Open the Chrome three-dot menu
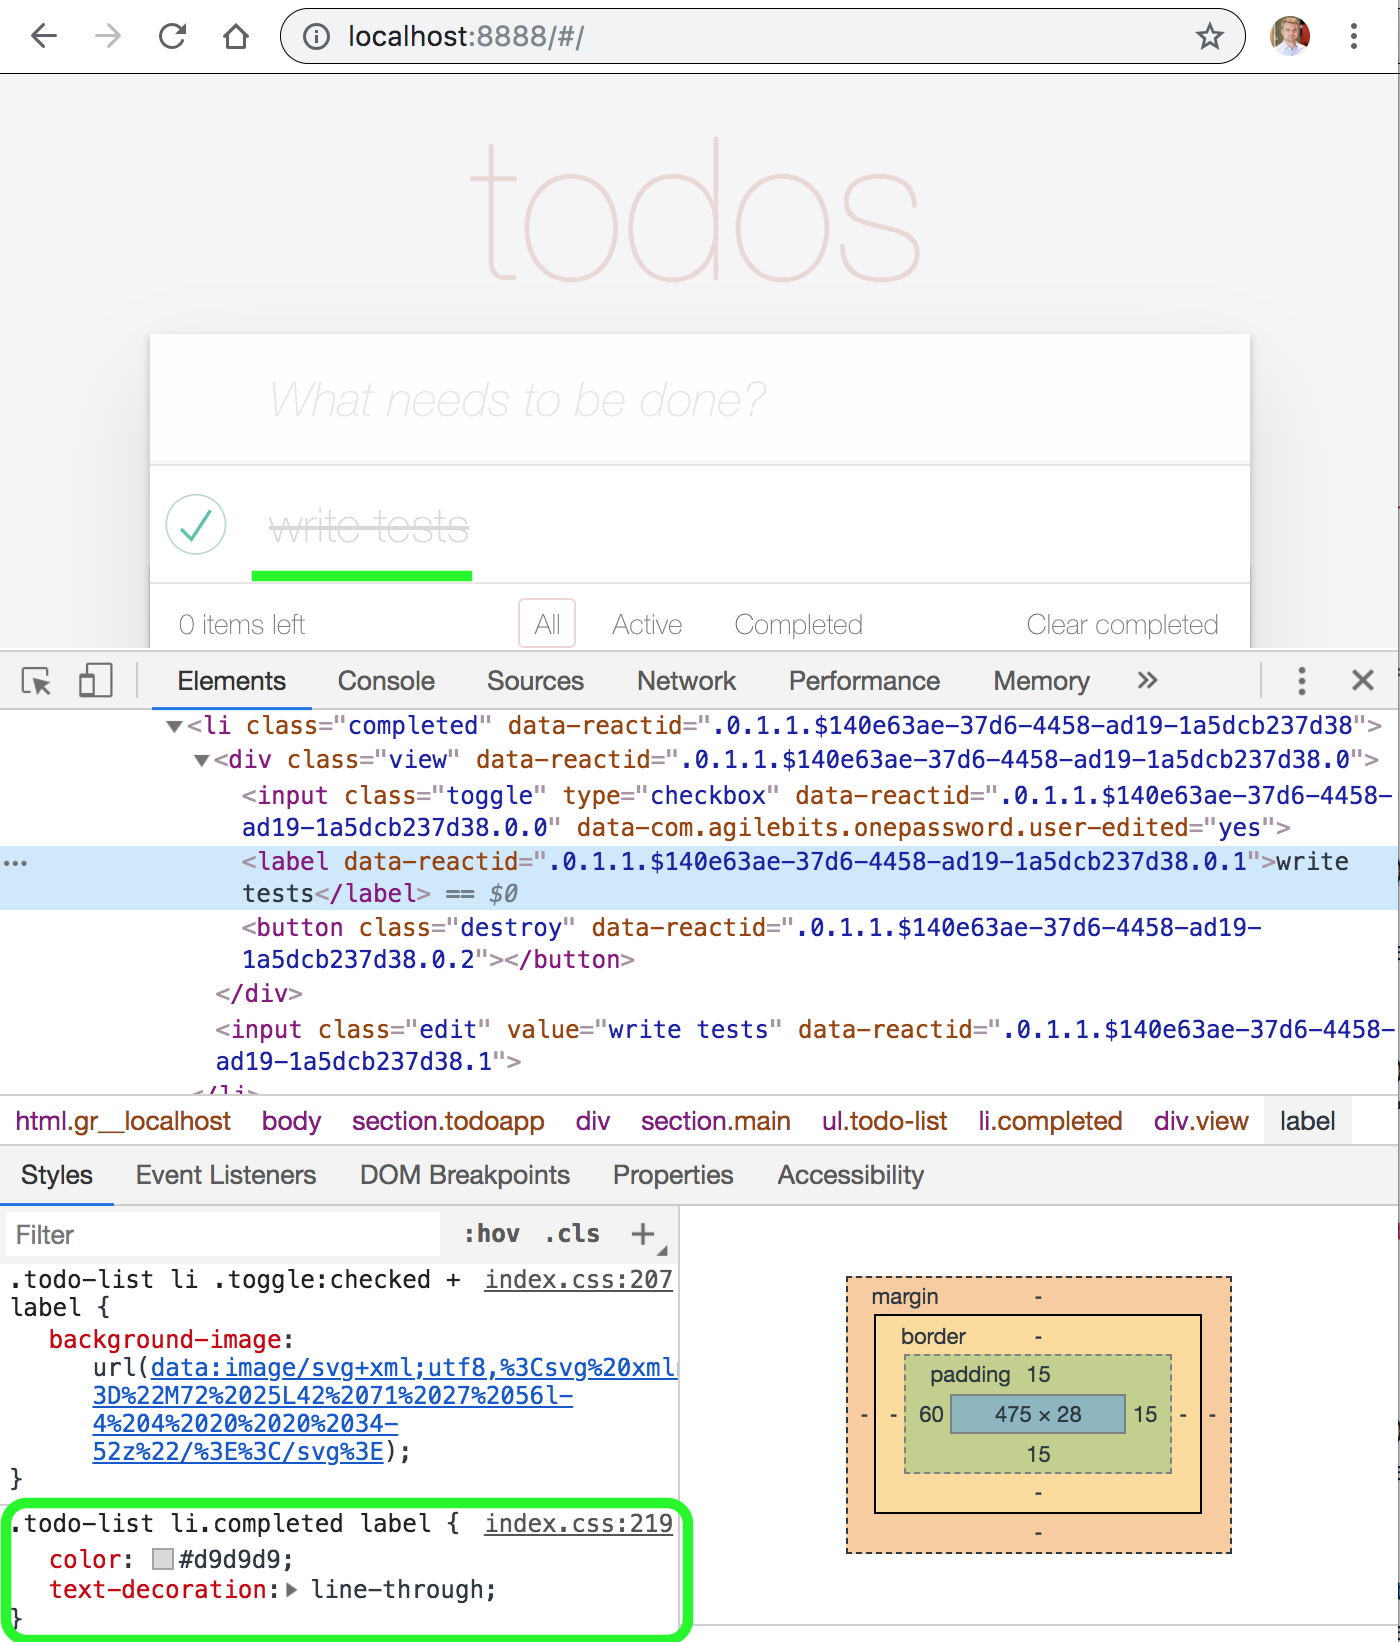The height and width of the screenshot is (1642, 1400). point(1353,37)
